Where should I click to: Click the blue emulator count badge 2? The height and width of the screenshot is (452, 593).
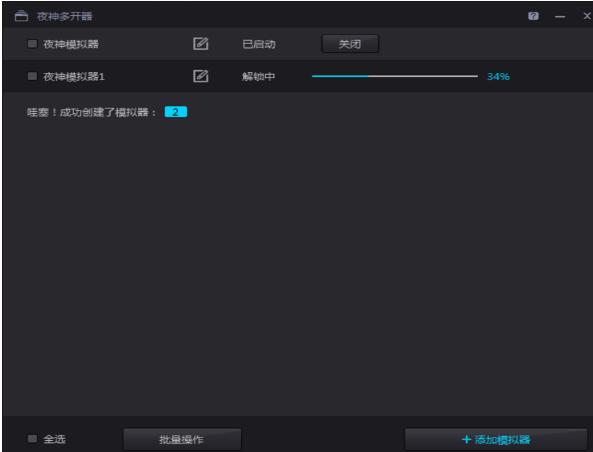[x=176, y=112]
